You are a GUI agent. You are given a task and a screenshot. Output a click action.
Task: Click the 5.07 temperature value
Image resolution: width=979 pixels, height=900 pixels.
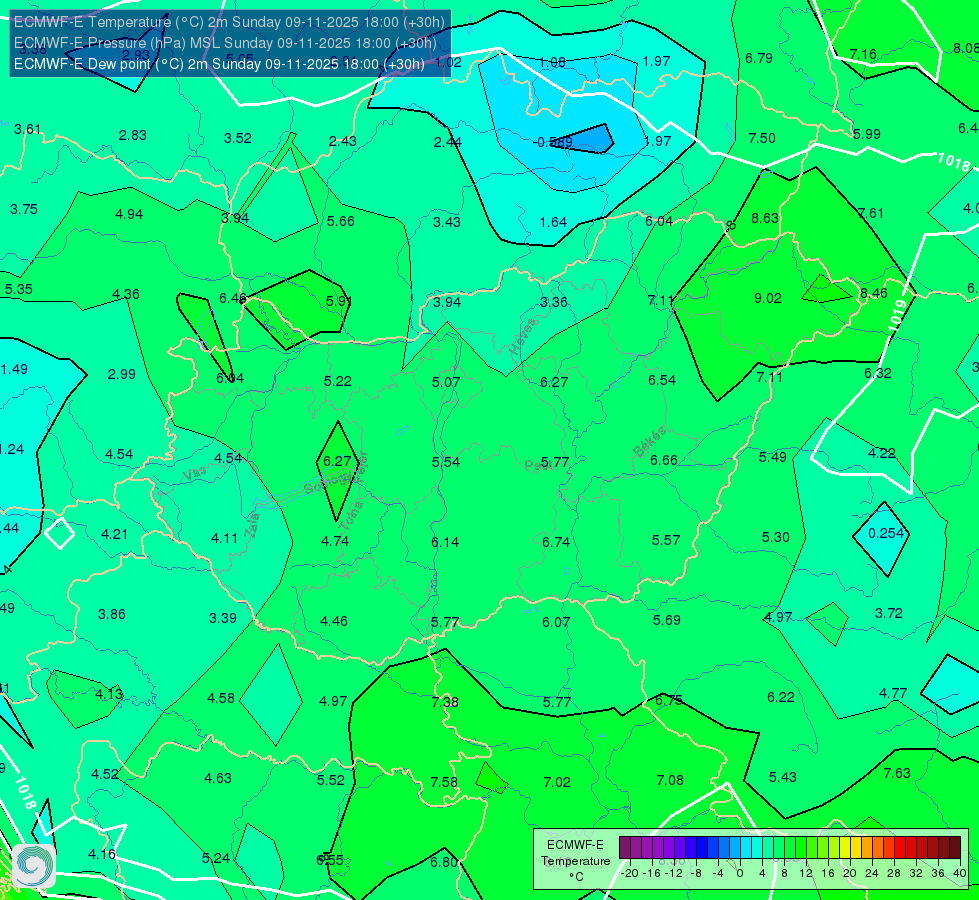(x=446, y=382)
